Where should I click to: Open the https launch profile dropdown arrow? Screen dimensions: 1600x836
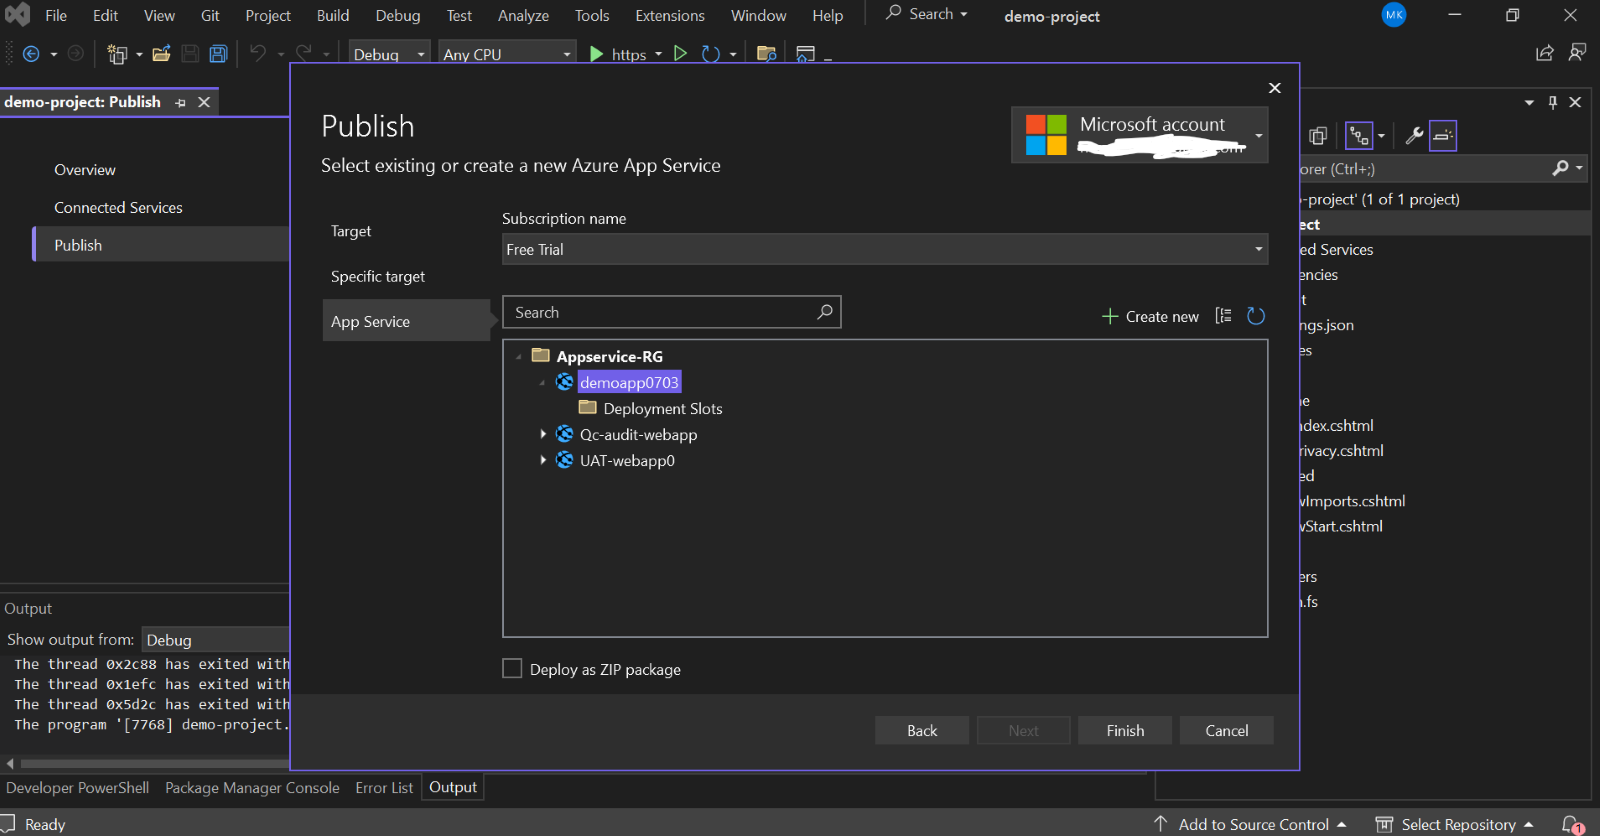click(x=658, y=54)
